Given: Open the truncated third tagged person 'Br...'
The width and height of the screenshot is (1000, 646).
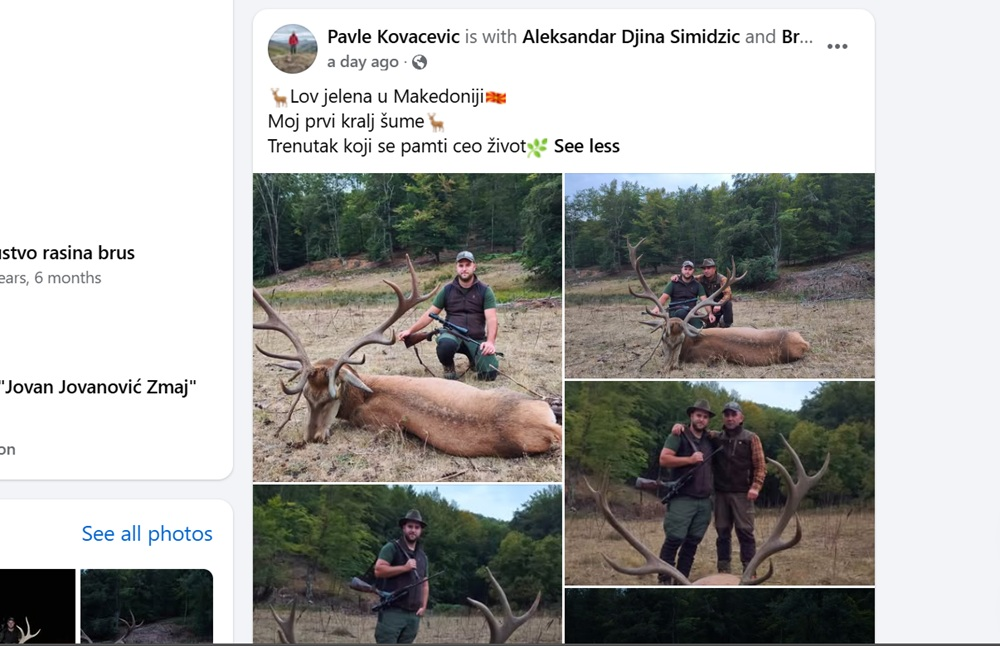Looking at the screenshot, I should tap(797, 37).
